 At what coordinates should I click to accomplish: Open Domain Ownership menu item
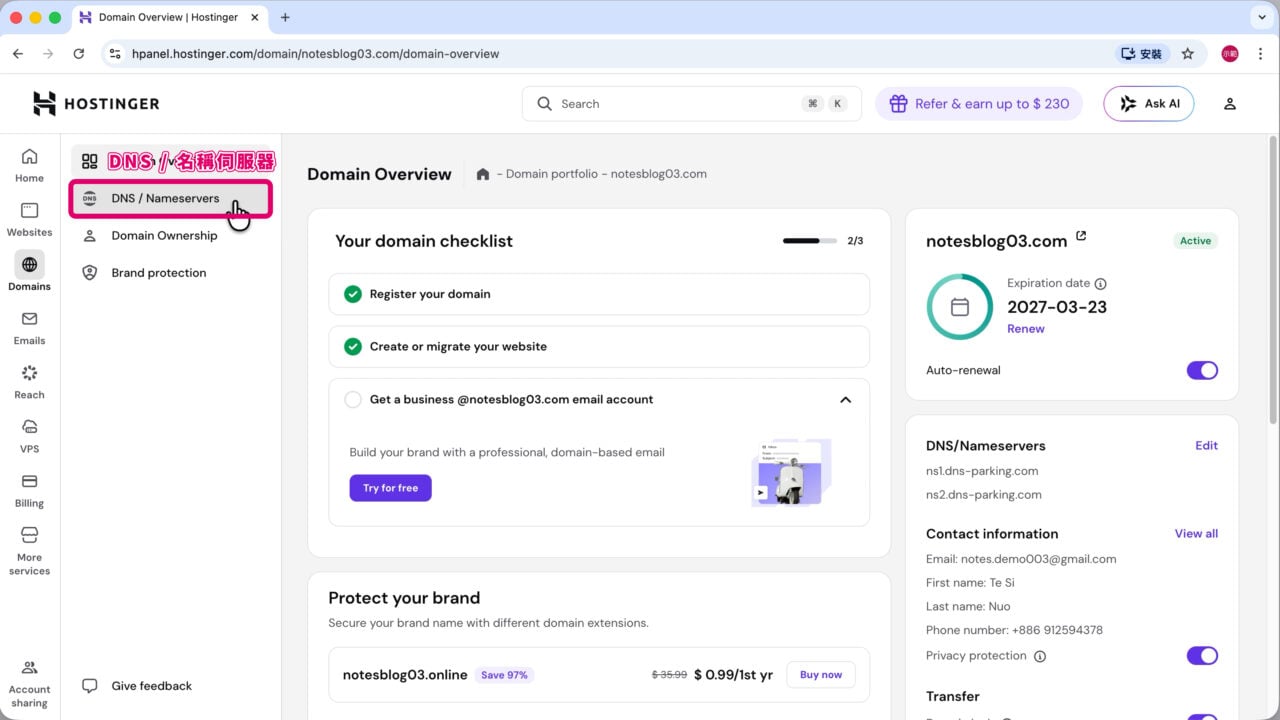point(170,236)
